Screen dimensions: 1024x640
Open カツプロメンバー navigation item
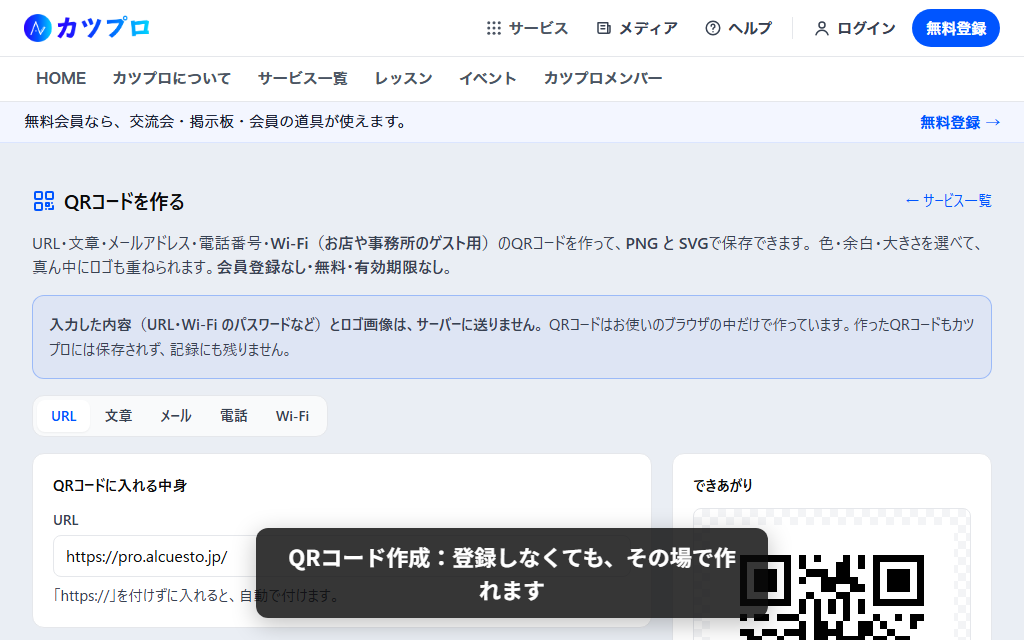pos(603,78)
